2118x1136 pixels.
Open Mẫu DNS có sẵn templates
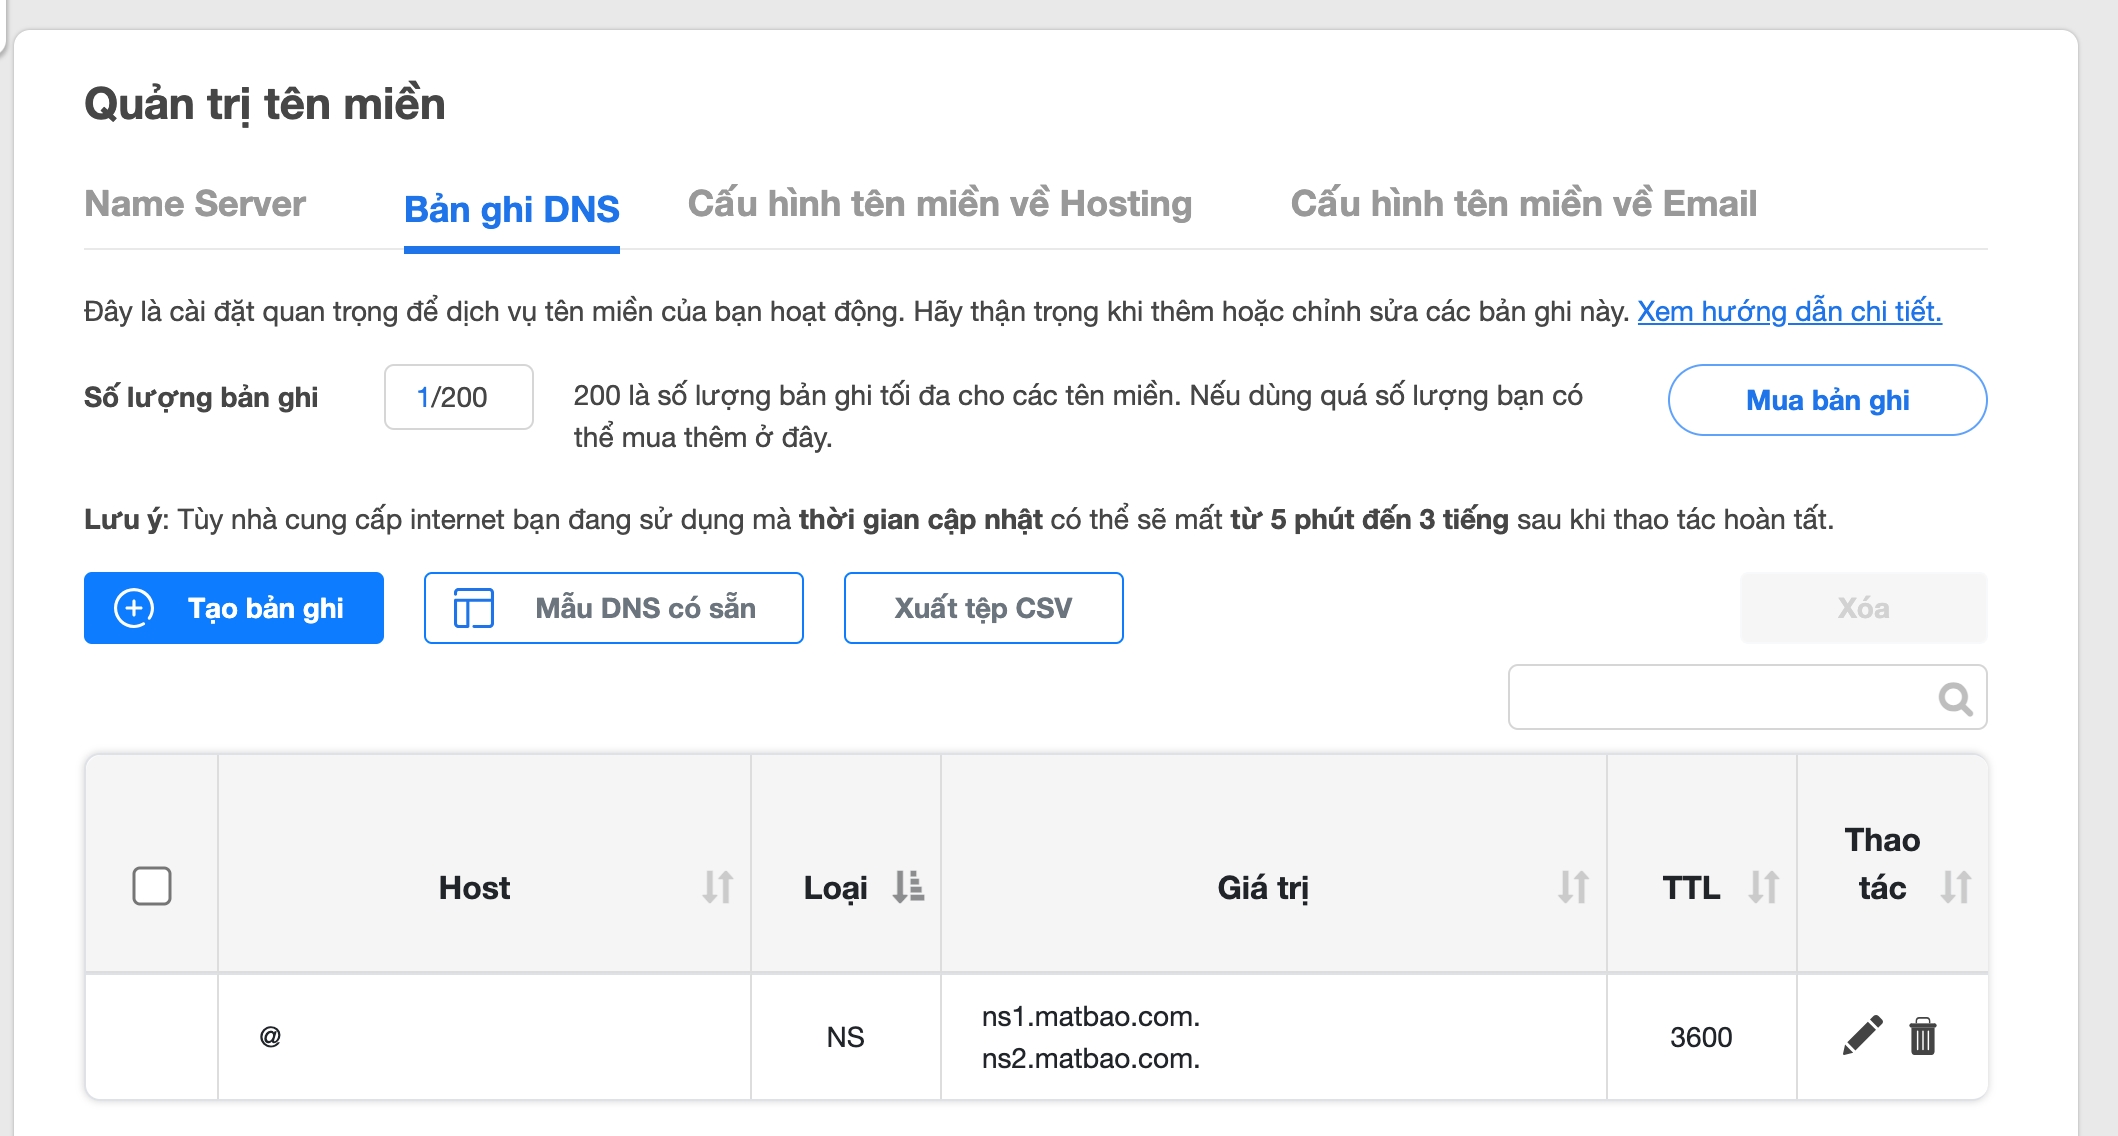613,608
